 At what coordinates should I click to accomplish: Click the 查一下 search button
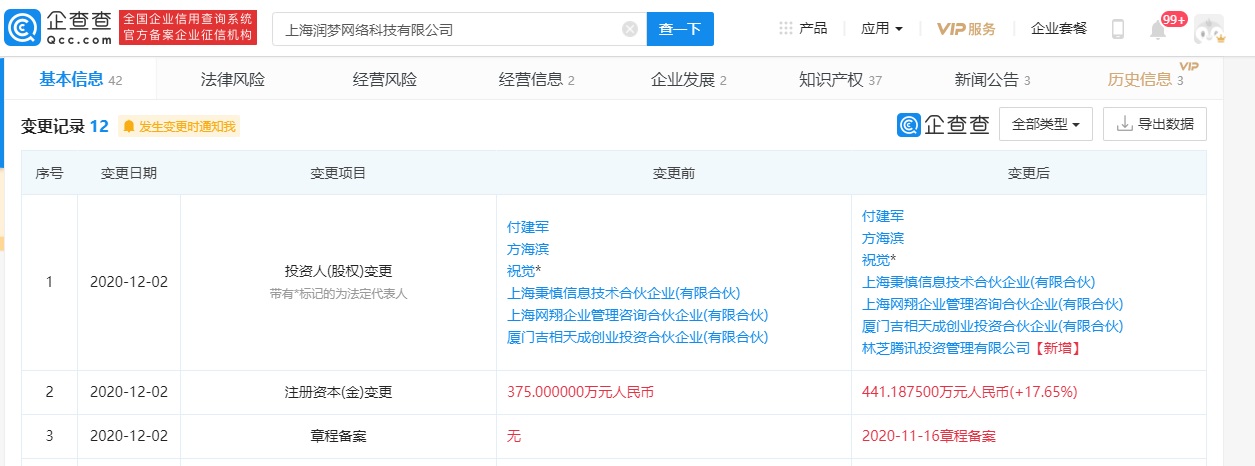(680, 29)
